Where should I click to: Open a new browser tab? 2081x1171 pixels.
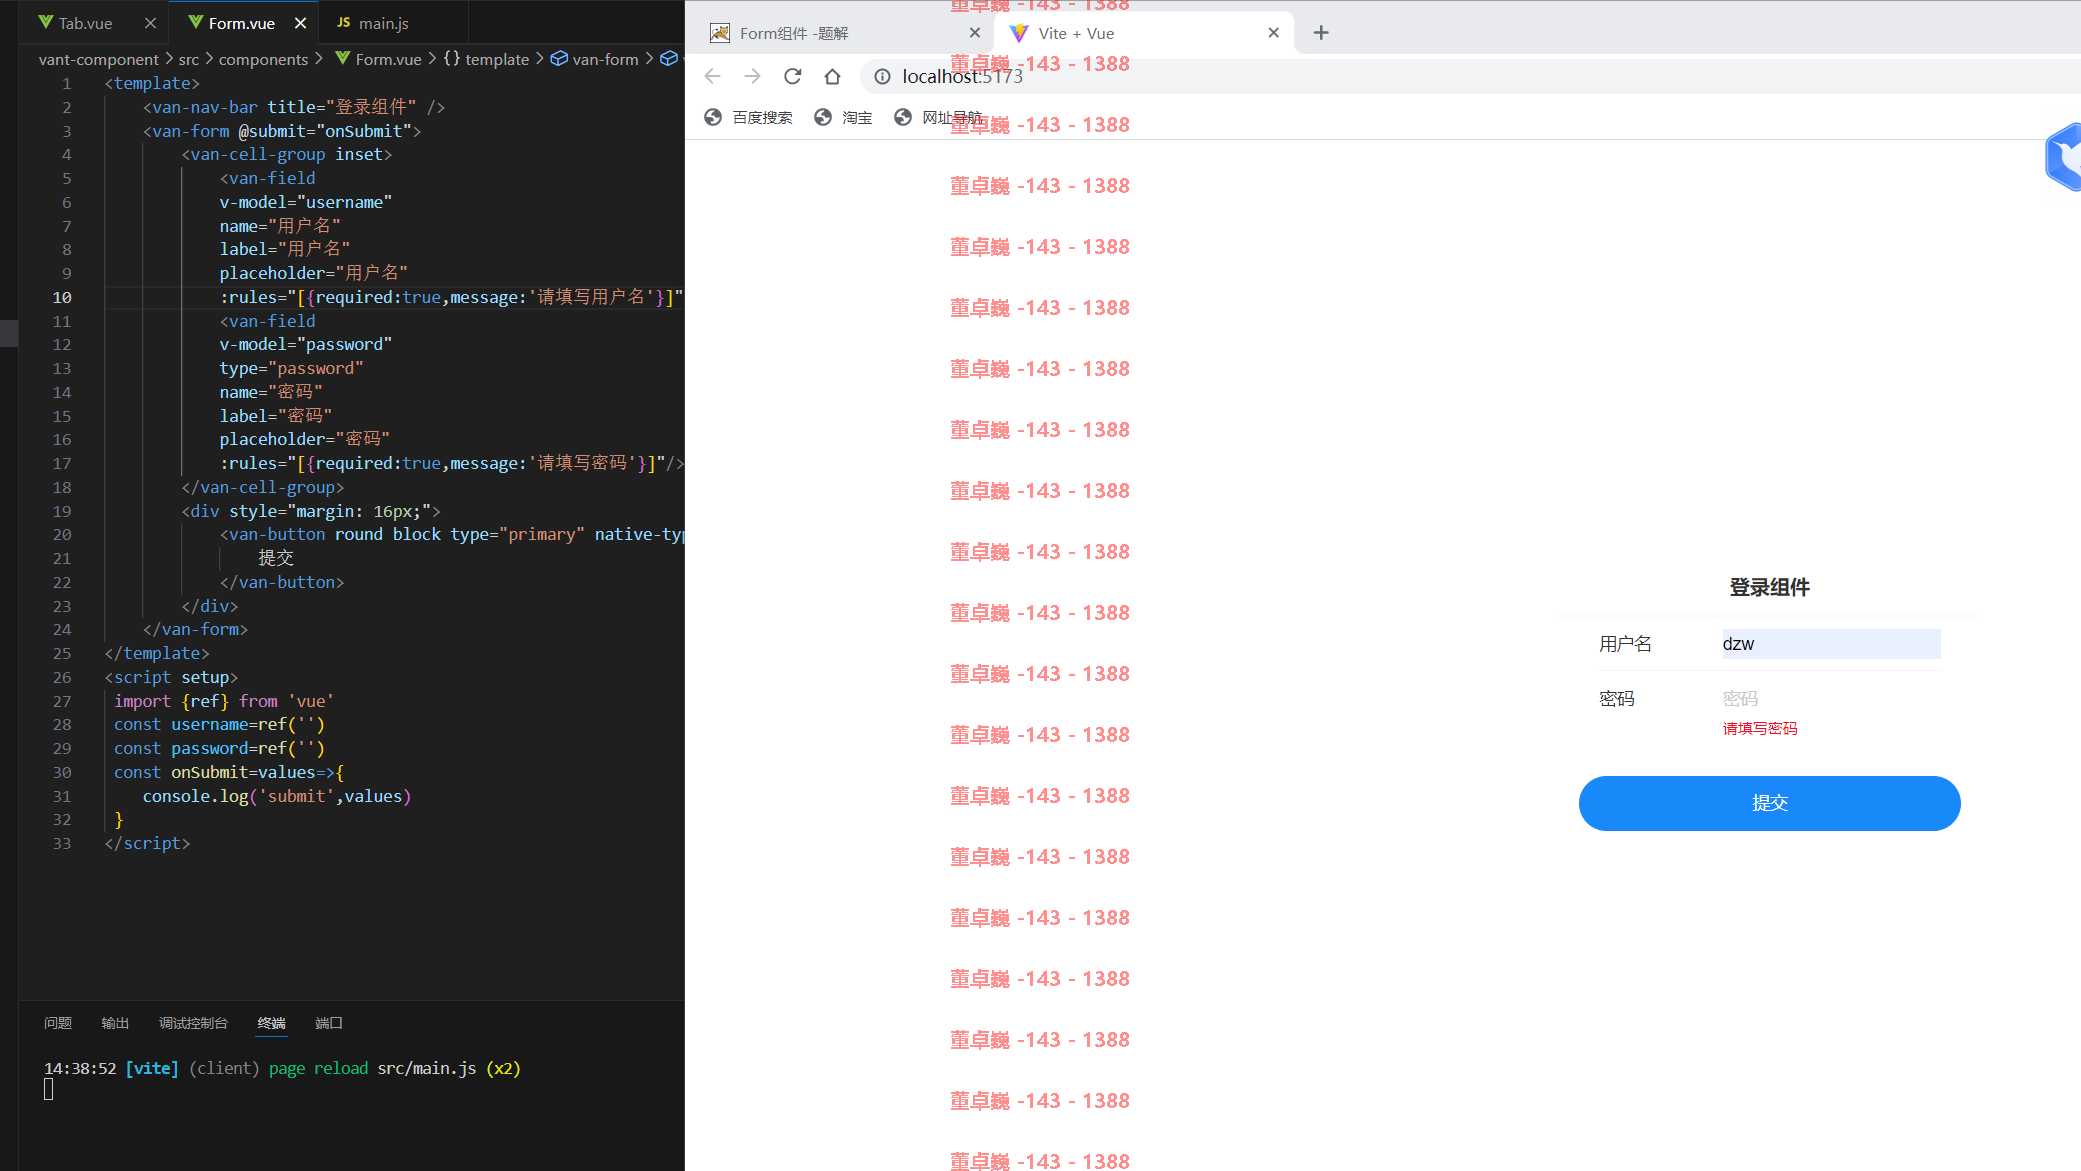(x=1321, y=33)
